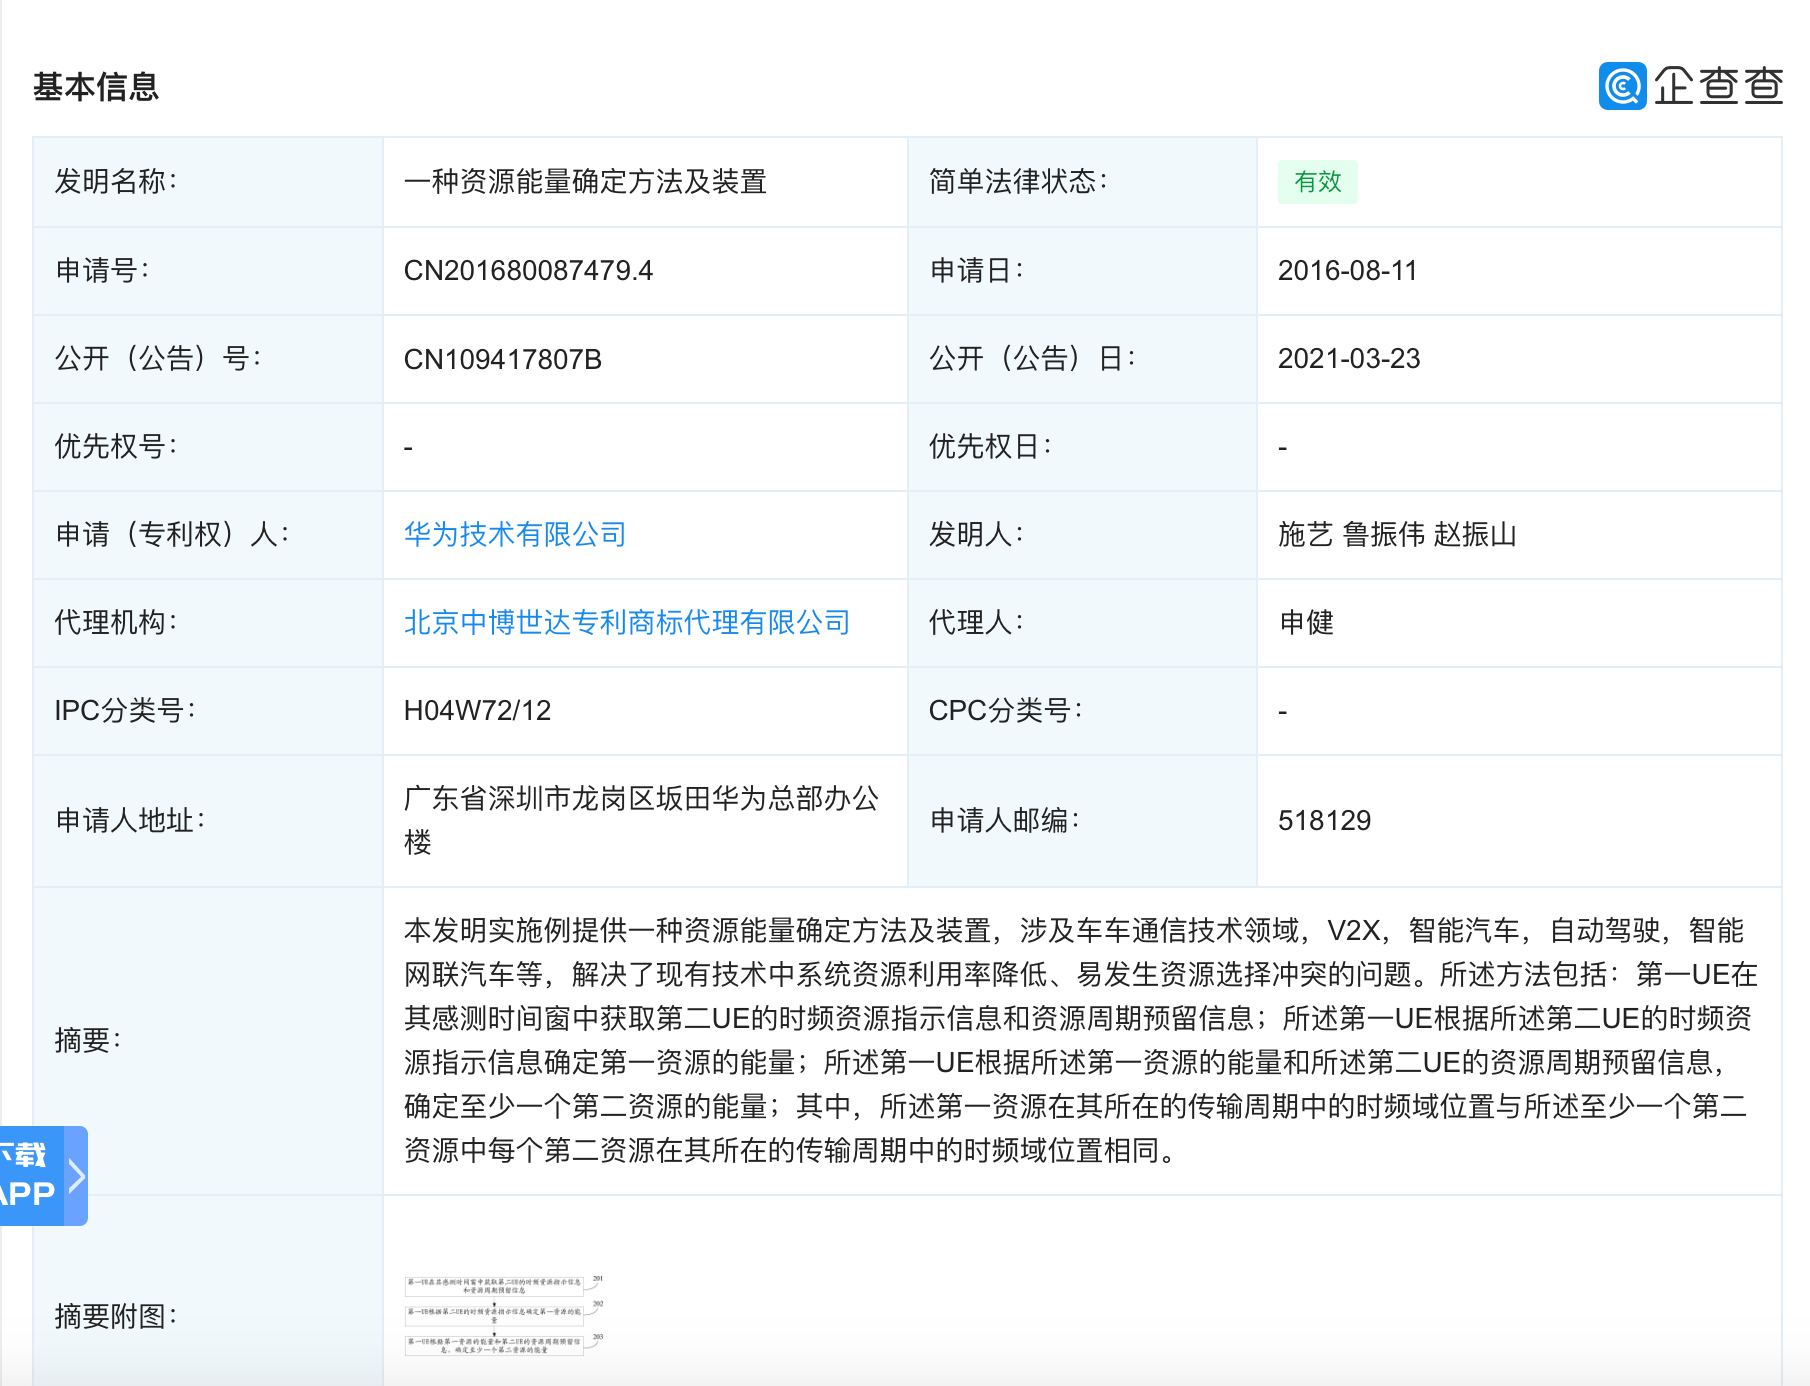
Task: Click the 申请号 label cell
Action: pos(208,270)
